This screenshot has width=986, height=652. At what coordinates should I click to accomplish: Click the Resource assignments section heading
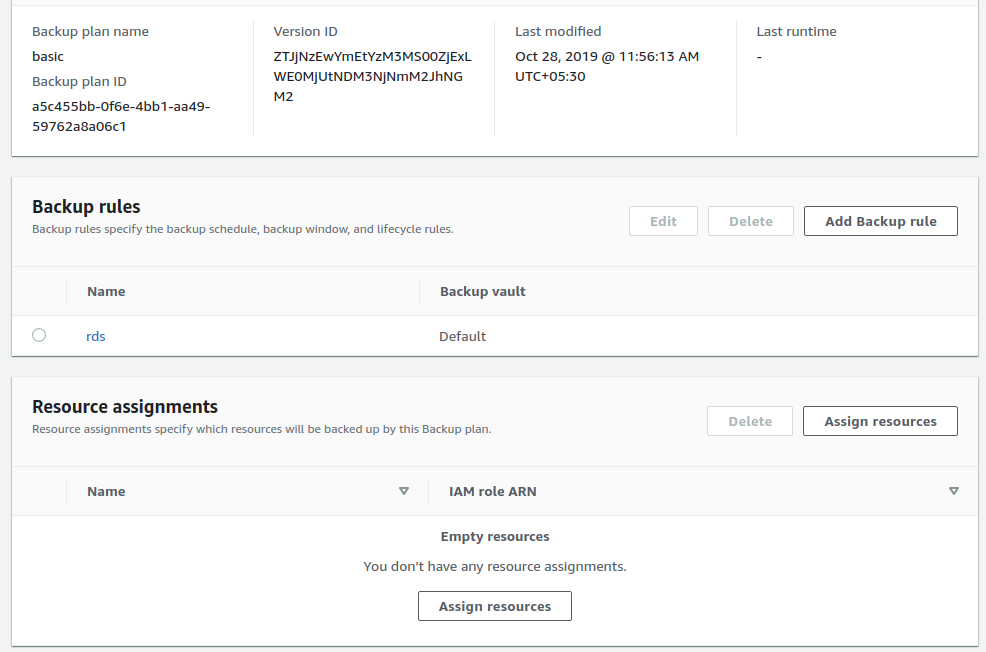(125, 407)
